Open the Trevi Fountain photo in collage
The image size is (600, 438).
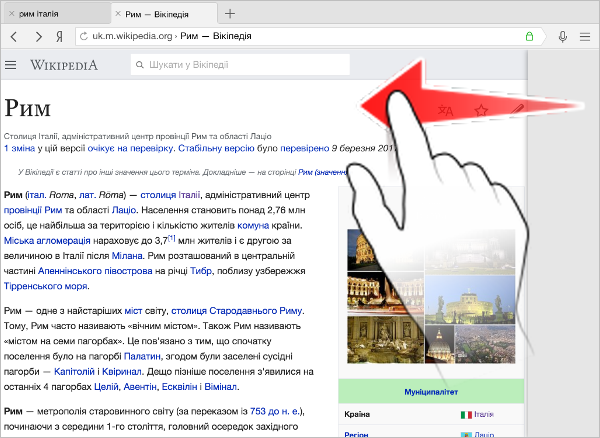coord(385,339)
